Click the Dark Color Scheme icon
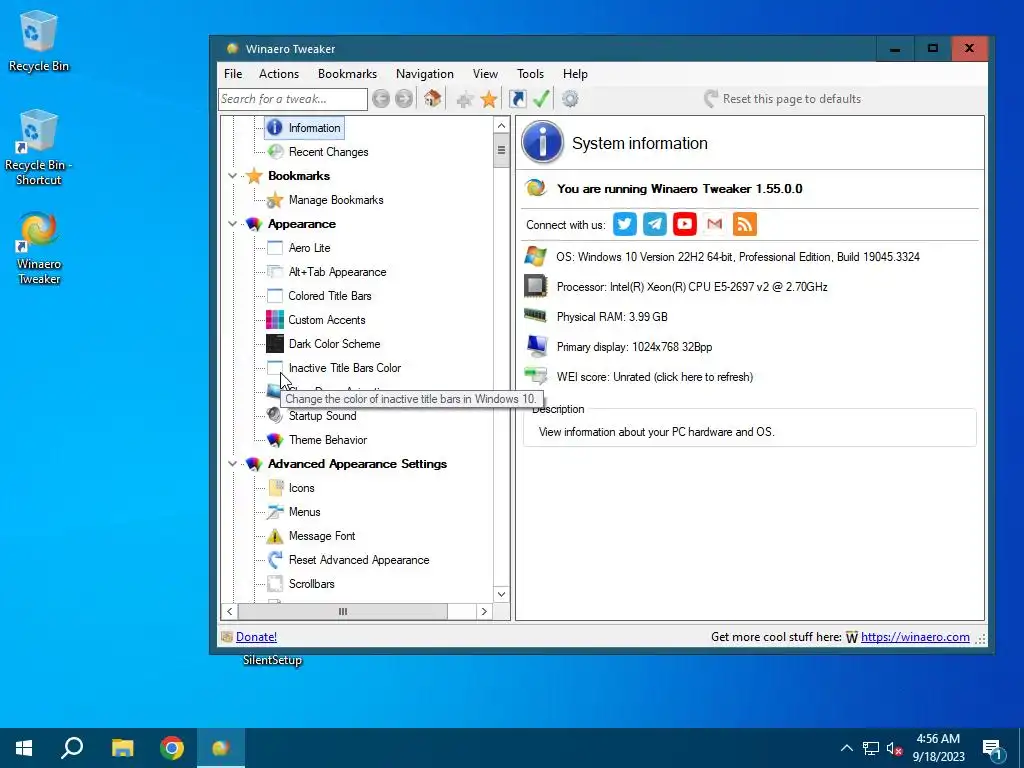This screenshot has width=1024, height=768. tap(275, 344)
